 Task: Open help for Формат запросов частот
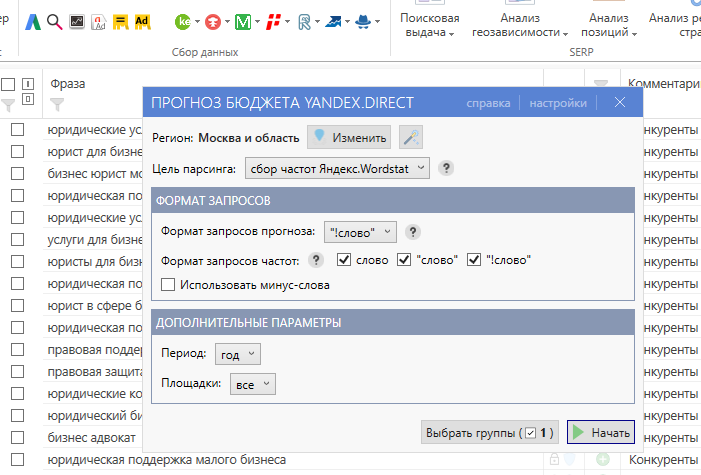tap(316, 260)
